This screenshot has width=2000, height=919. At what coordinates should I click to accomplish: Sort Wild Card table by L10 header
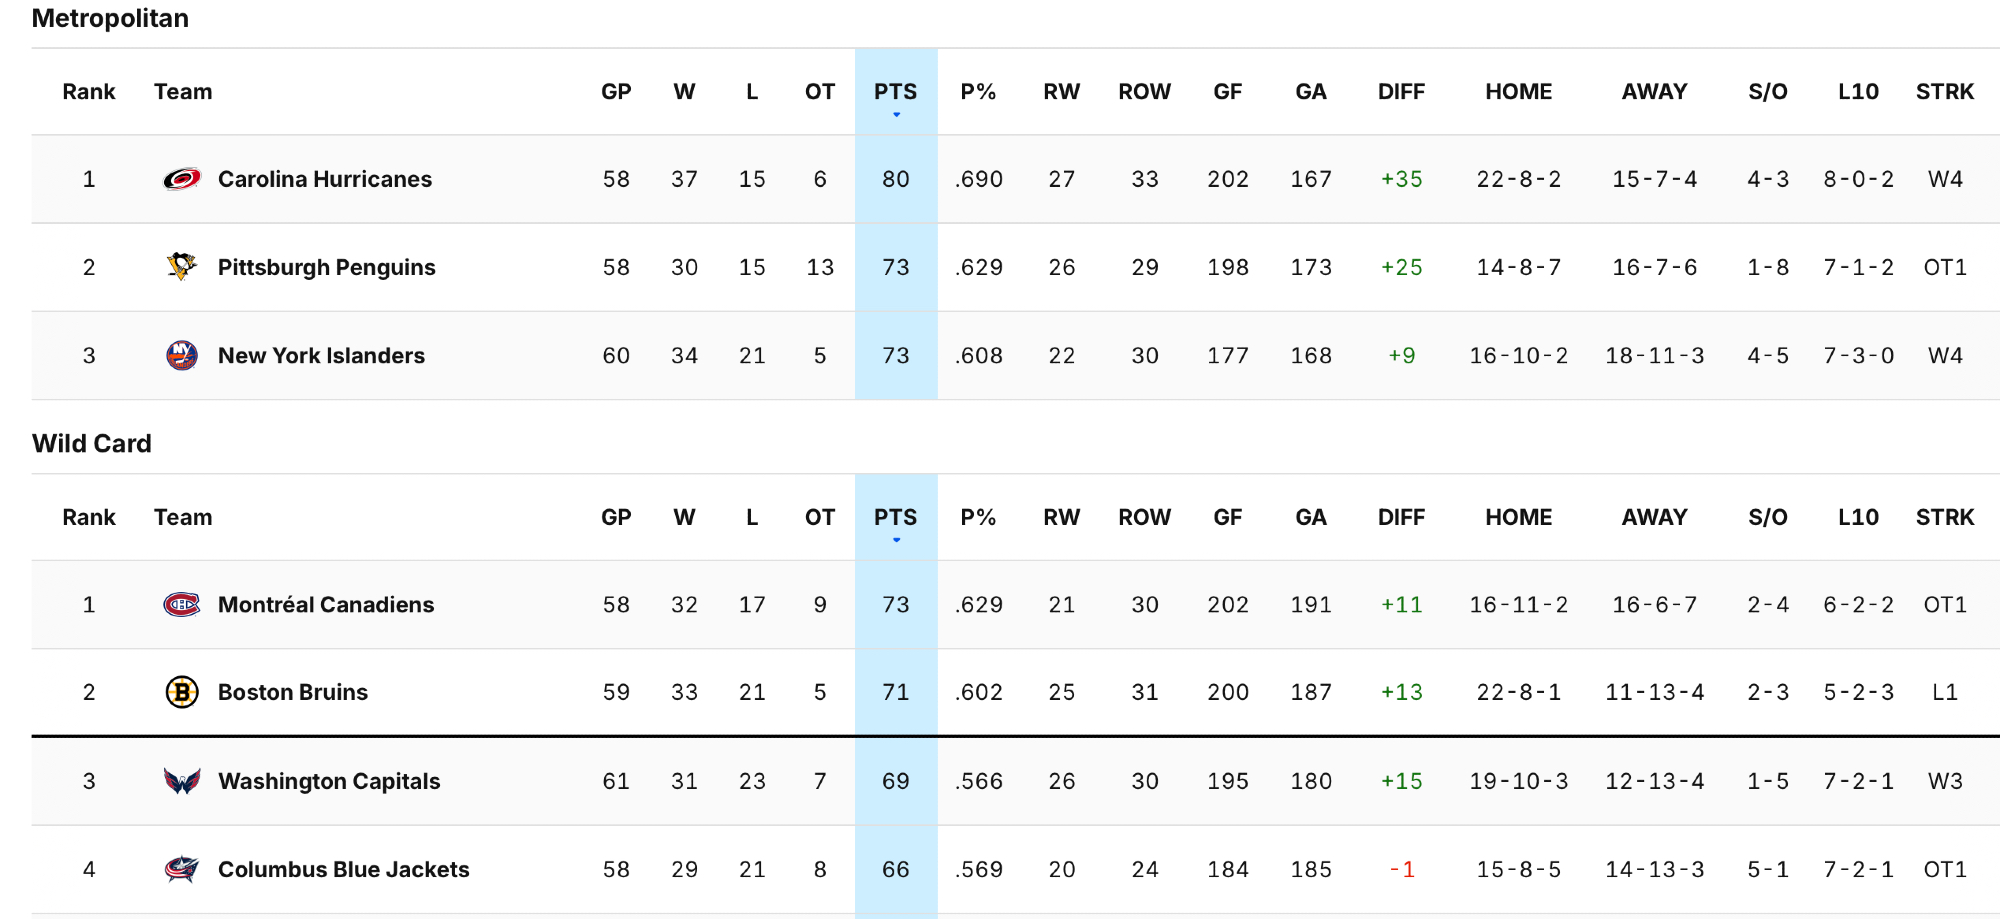(1858, 517)
